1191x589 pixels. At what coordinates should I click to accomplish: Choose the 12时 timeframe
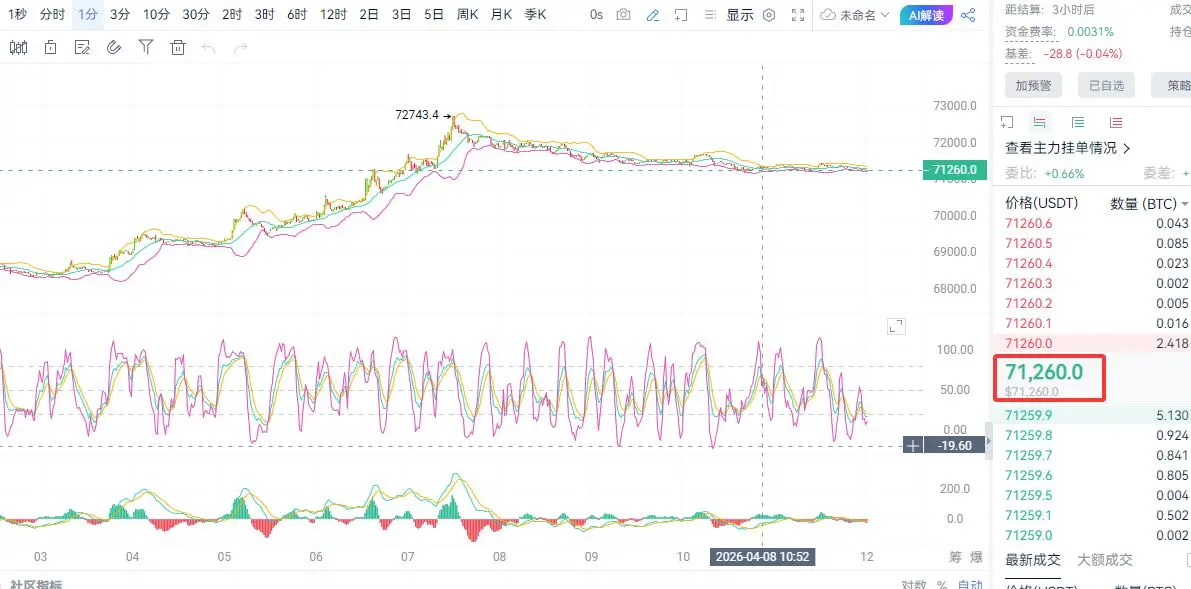coord(333,14)
